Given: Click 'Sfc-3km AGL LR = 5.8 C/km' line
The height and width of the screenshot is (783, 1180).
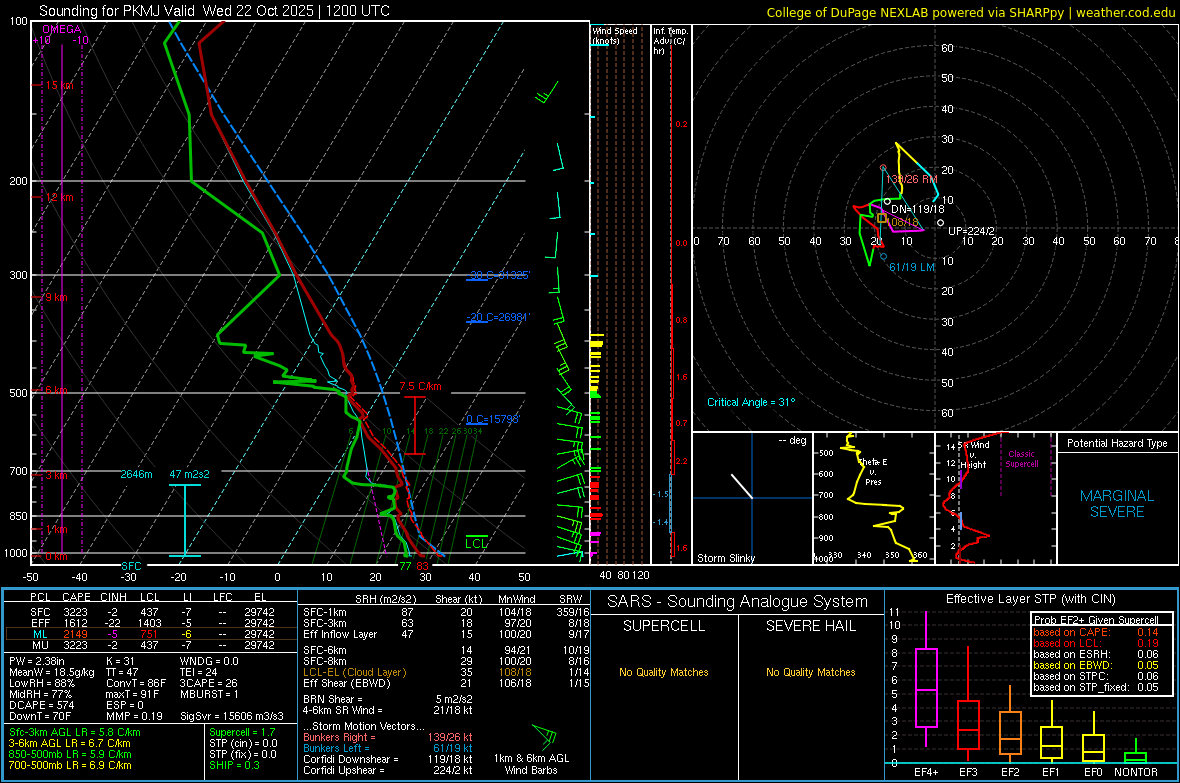Looking at the screenshot, I should [x=75, y=732].
